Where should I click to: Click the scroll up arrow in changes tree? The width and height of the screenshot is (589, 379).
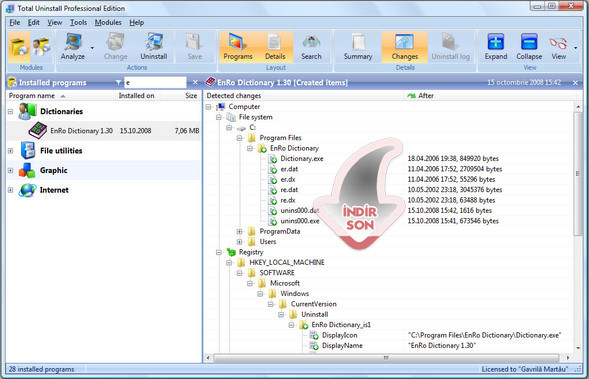(x=578, y=107)
